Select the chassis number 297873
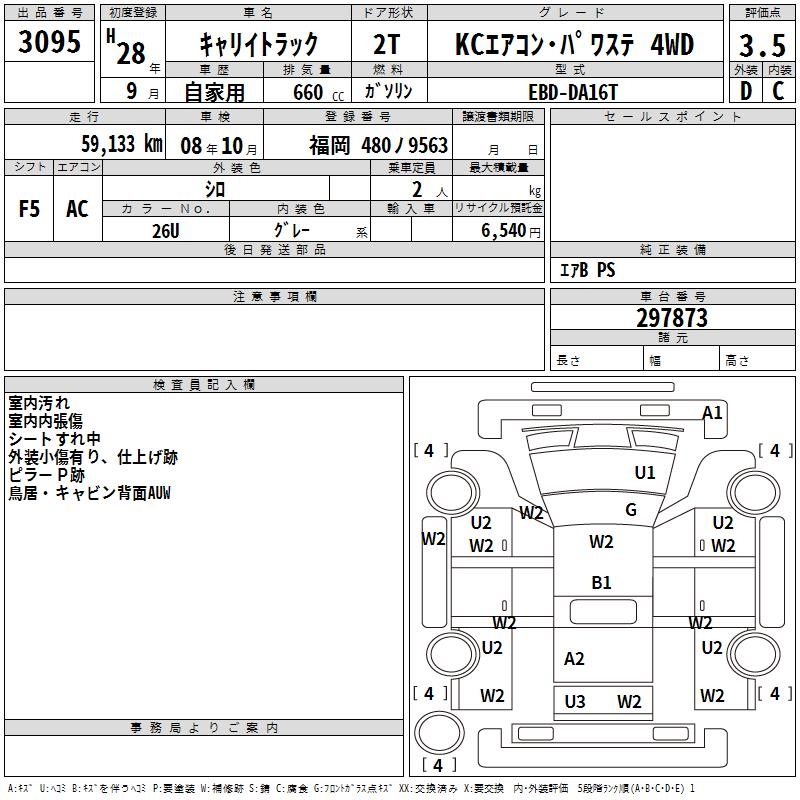The image size is (800, 800). (672, 318)
